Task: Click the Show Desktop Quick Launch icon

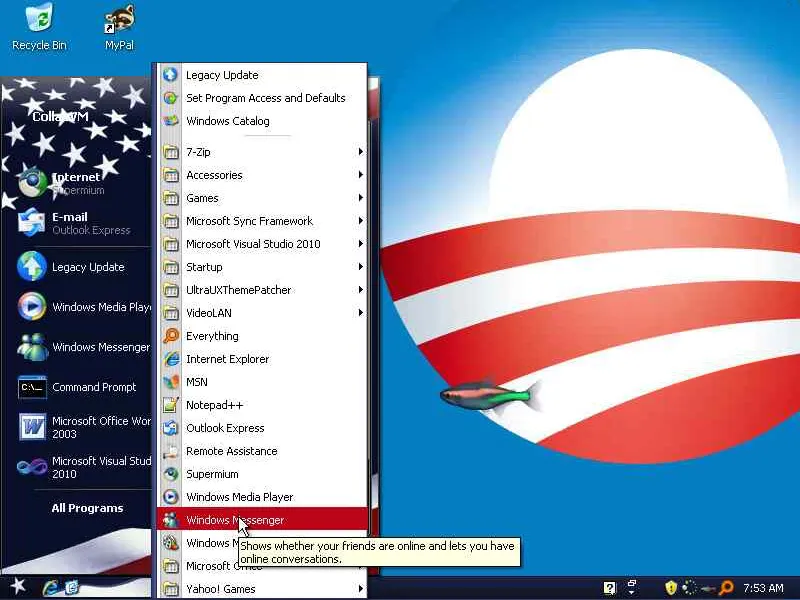Action: pos(72,588)
